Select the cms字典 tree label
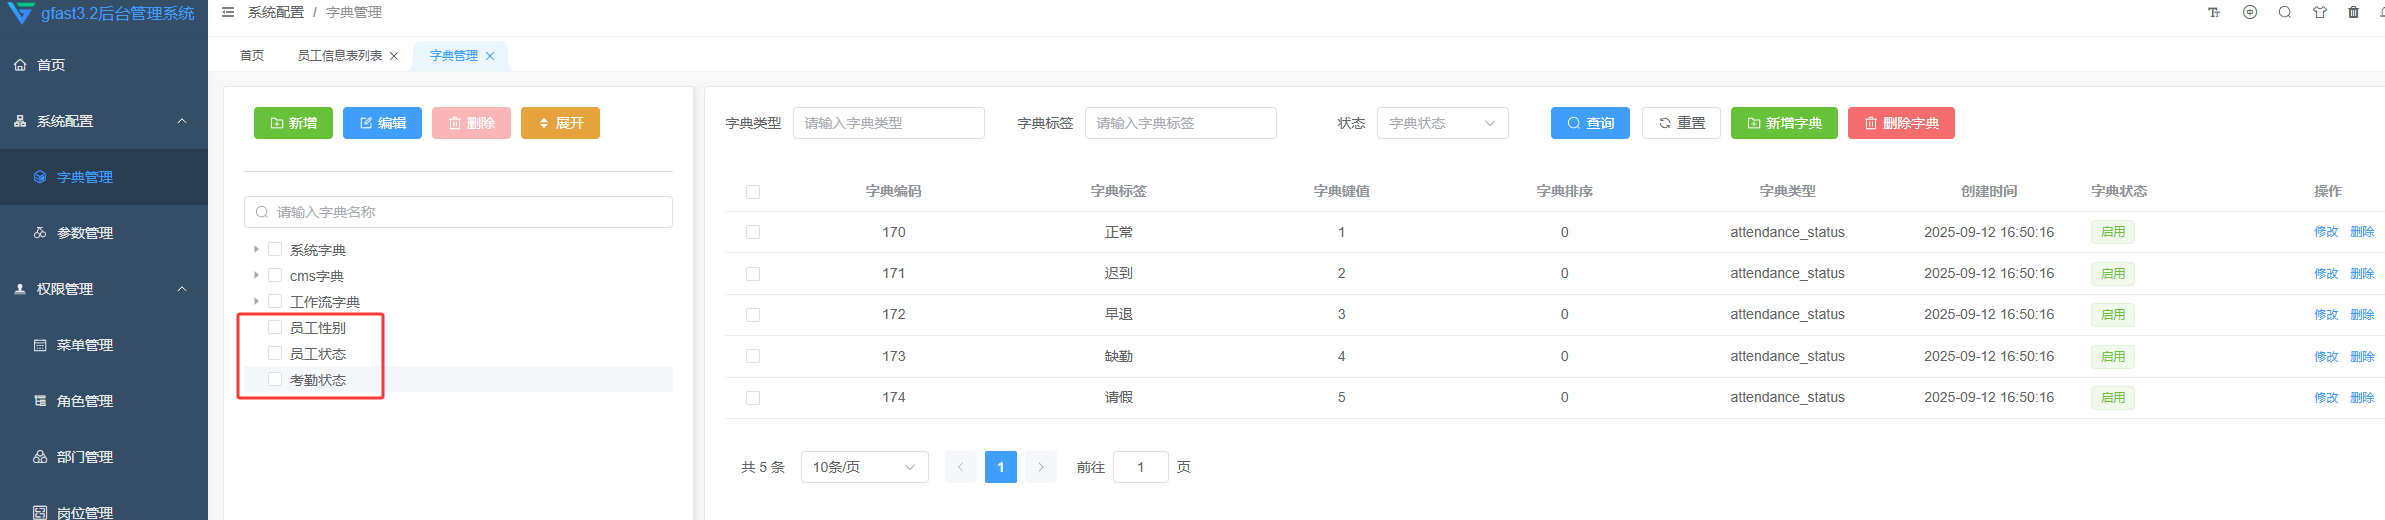Image resolution: width=2385 pixels, height=520 pixels. click(x=317, y=276)
